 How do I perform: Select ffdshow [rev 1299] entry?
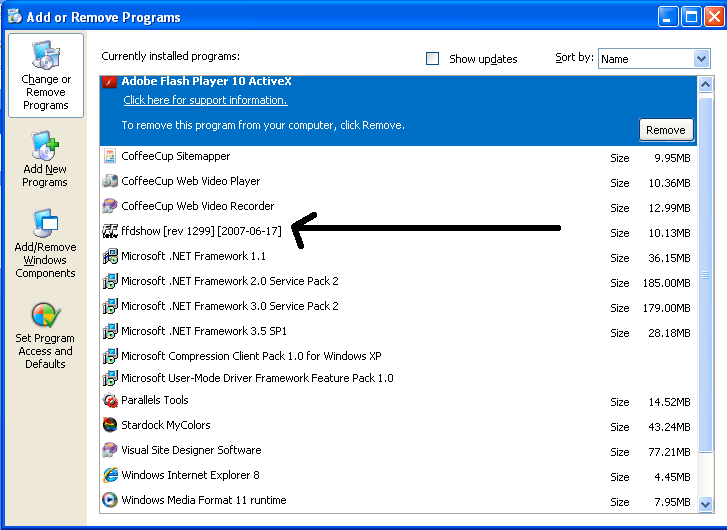coord(398,232)
